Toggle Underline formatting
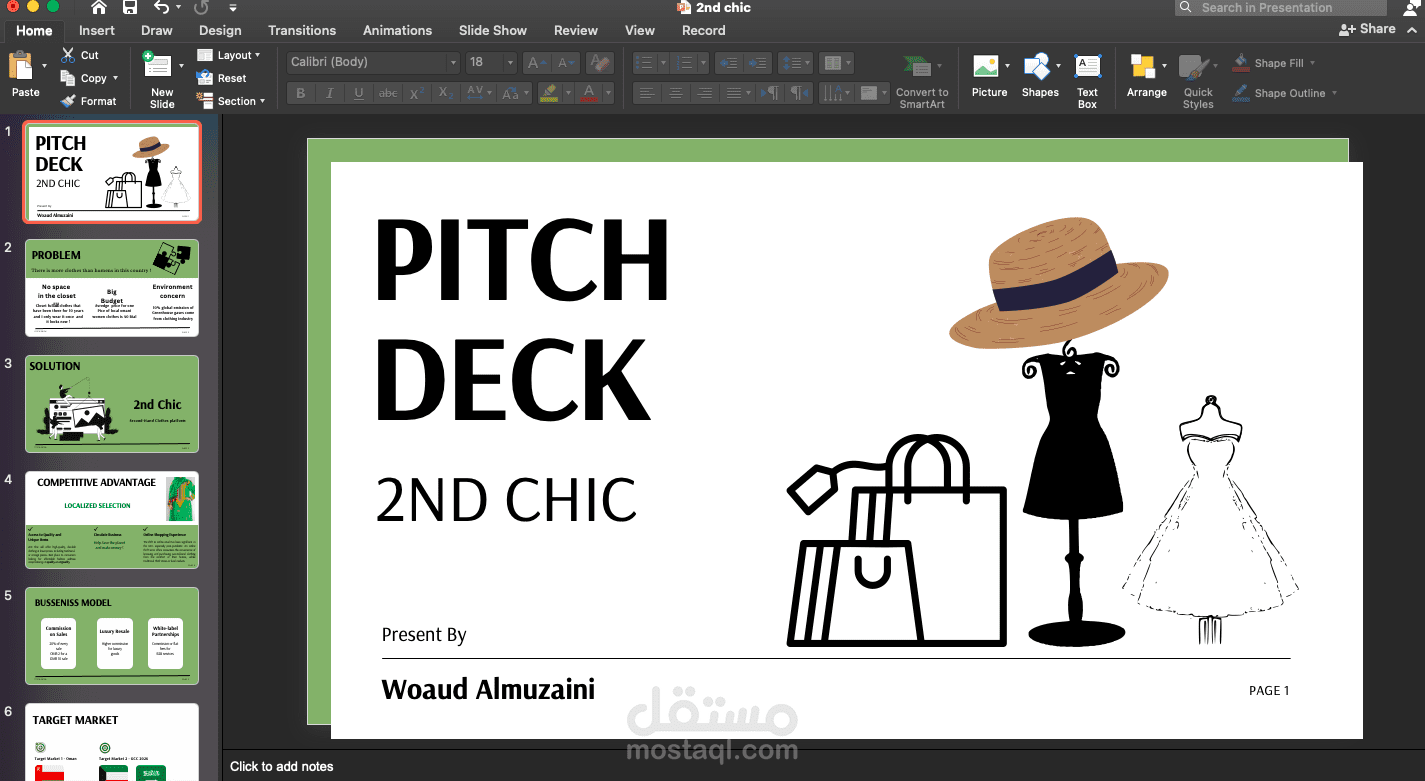The width and height of the screenshot is (1425, 781). (358, 93)
